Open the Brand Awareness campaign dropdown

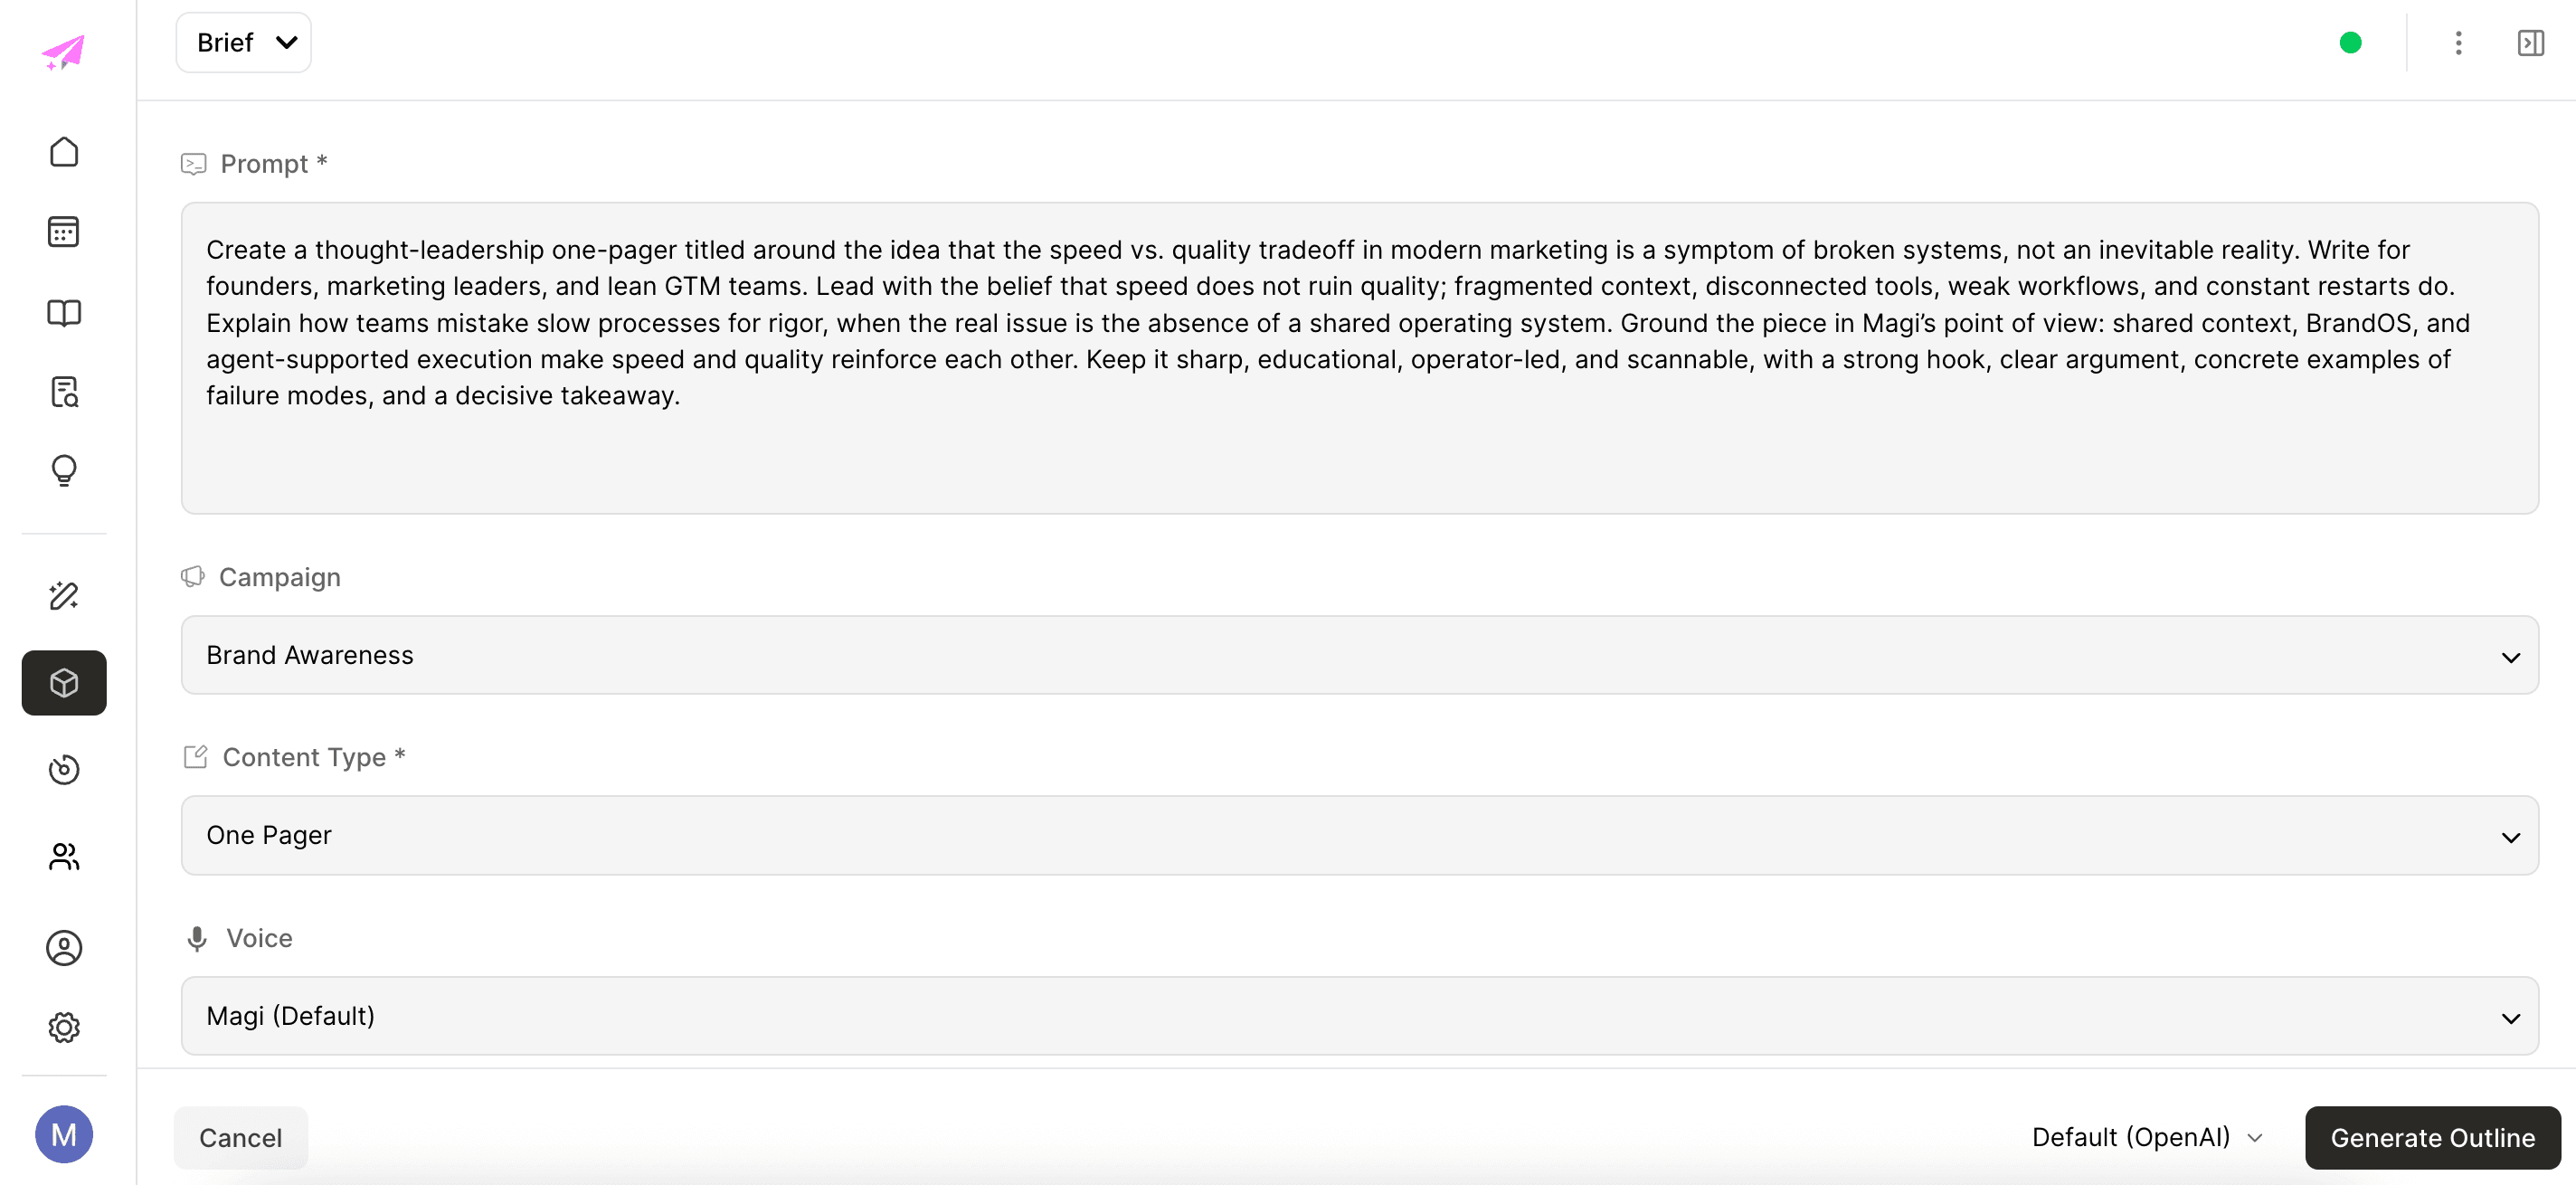coord(1359,655)
